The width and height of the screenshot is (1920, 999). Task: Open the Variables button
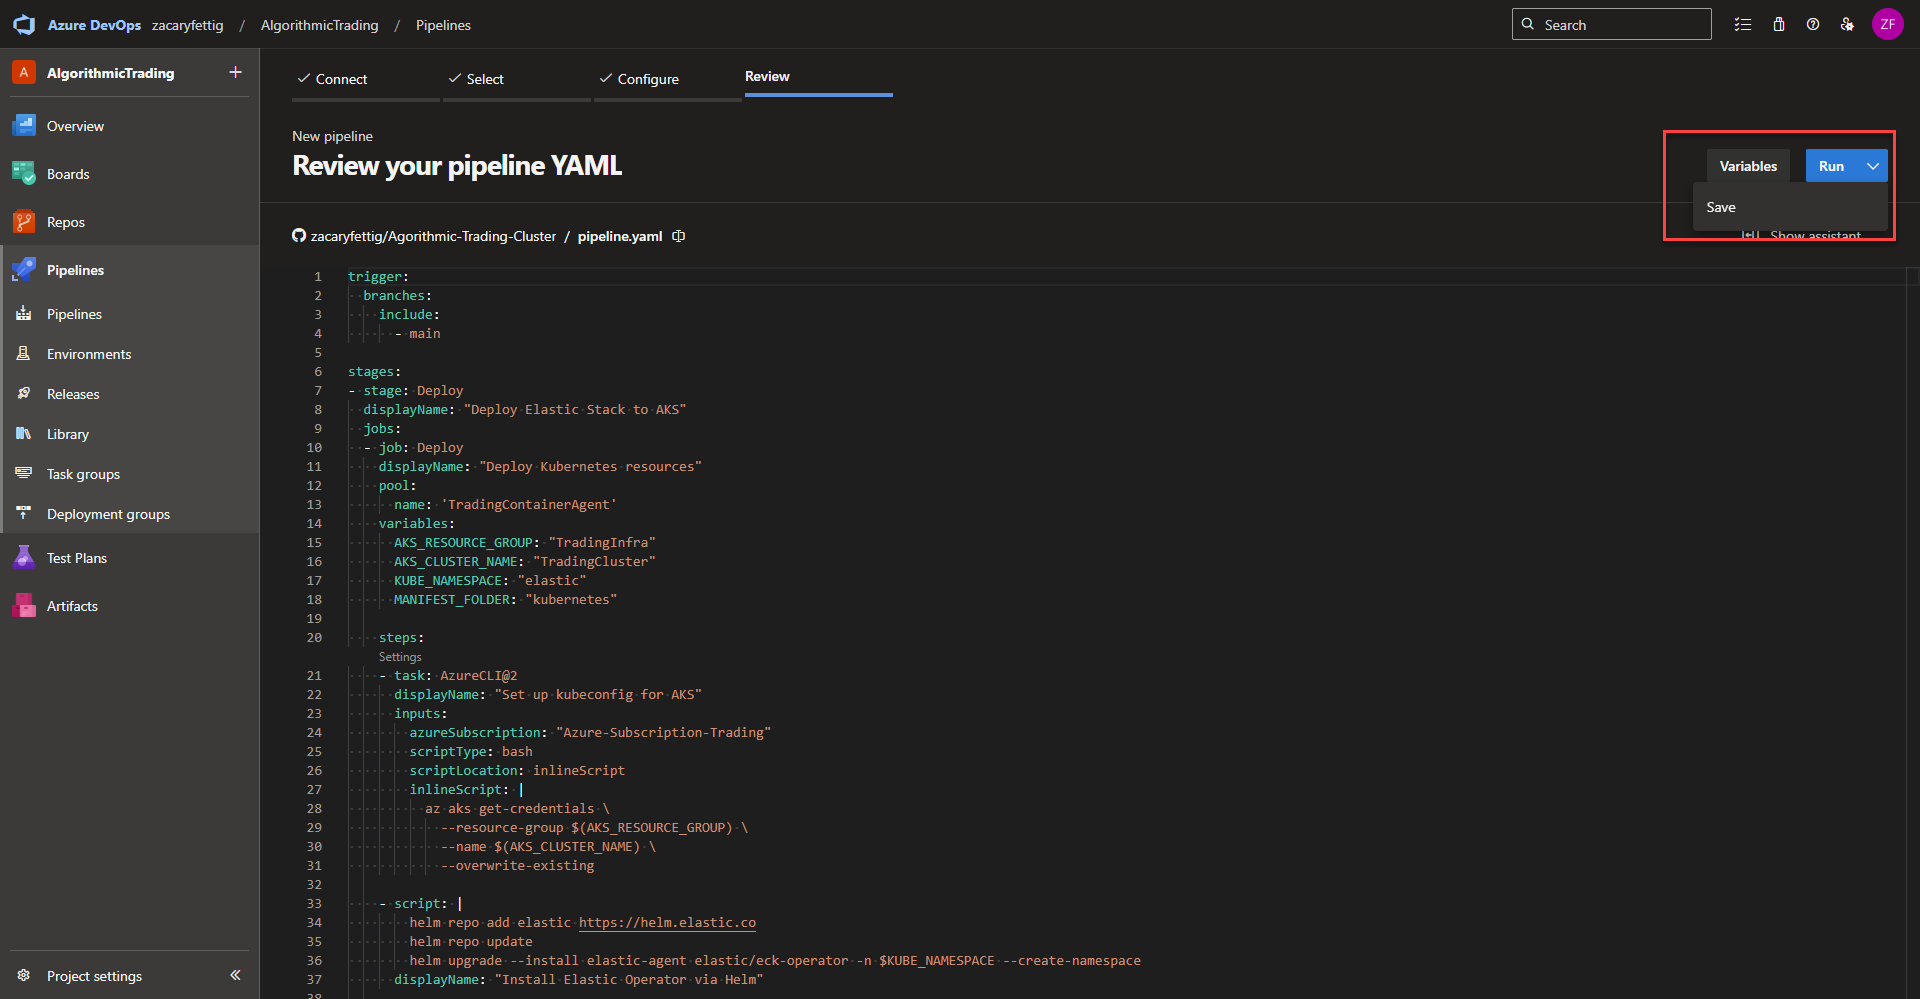pyautogui.click(x=1748, y=166)
